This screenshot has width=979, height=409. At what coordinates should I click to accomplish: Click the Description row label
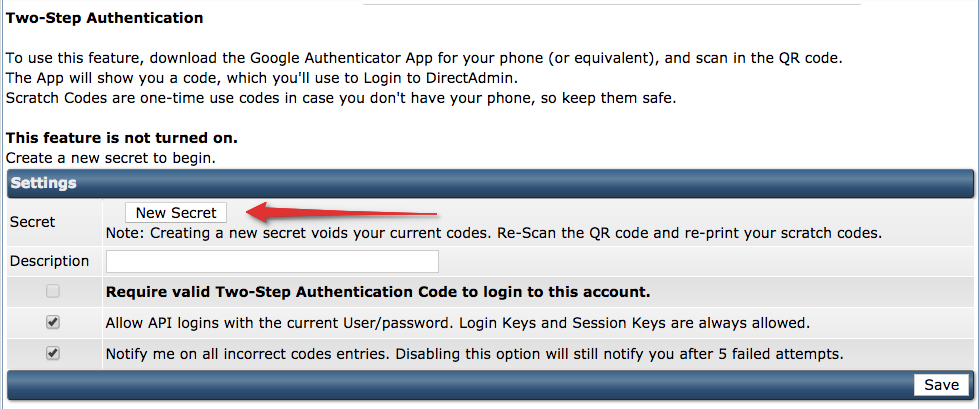click(49, 261)
